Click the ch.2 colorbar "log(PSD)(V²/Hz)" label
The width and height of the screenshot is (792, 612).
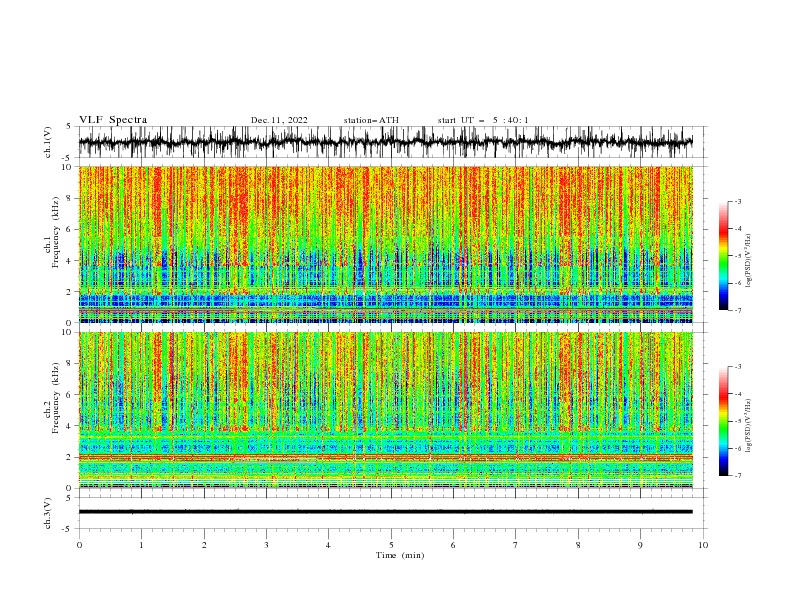[x=749, y=426]
